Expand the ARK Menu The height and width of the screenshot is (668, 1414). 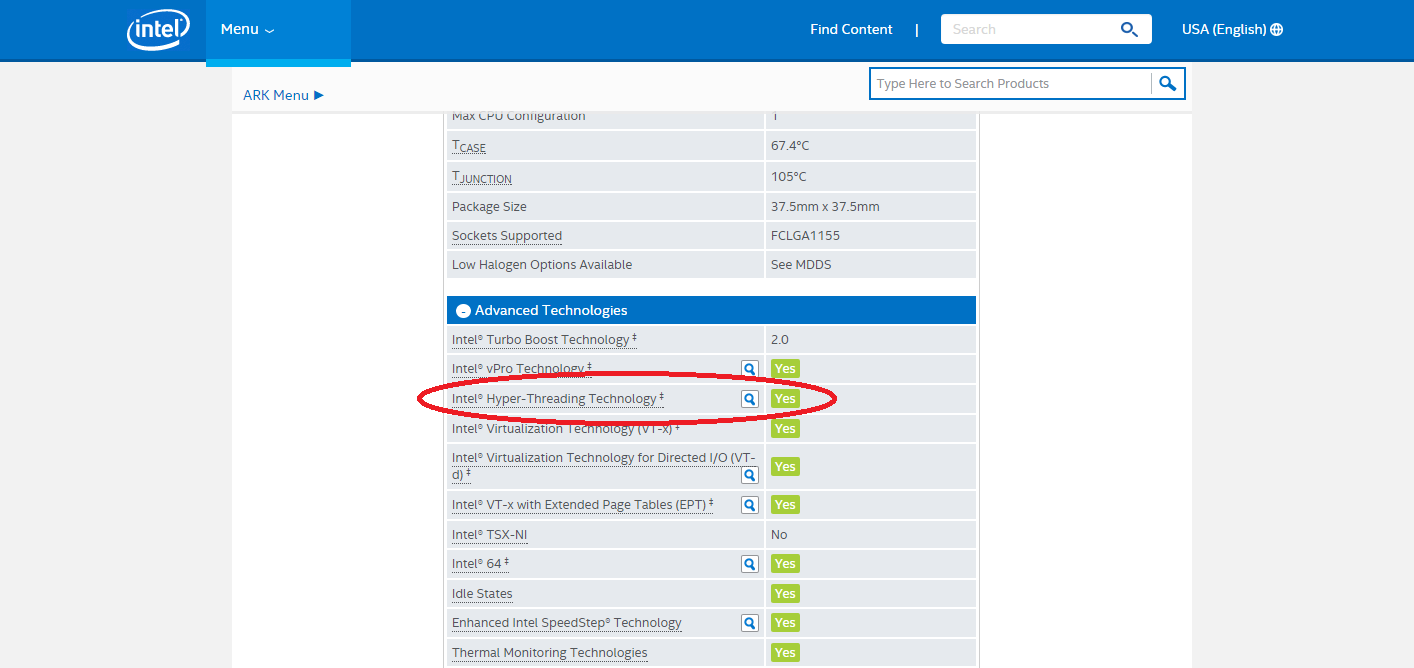point(284,95)
